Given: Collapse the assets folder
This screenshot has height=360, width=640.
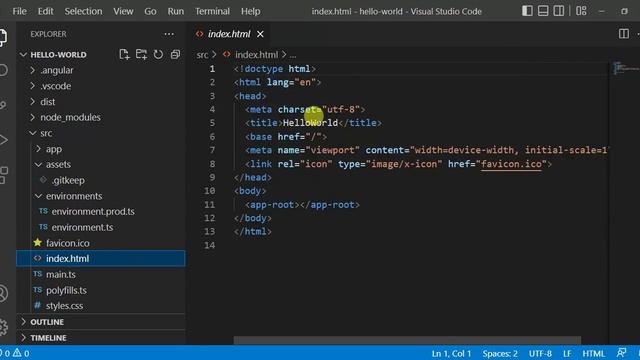Looking at the screenshot, I should tap(38, 164).
